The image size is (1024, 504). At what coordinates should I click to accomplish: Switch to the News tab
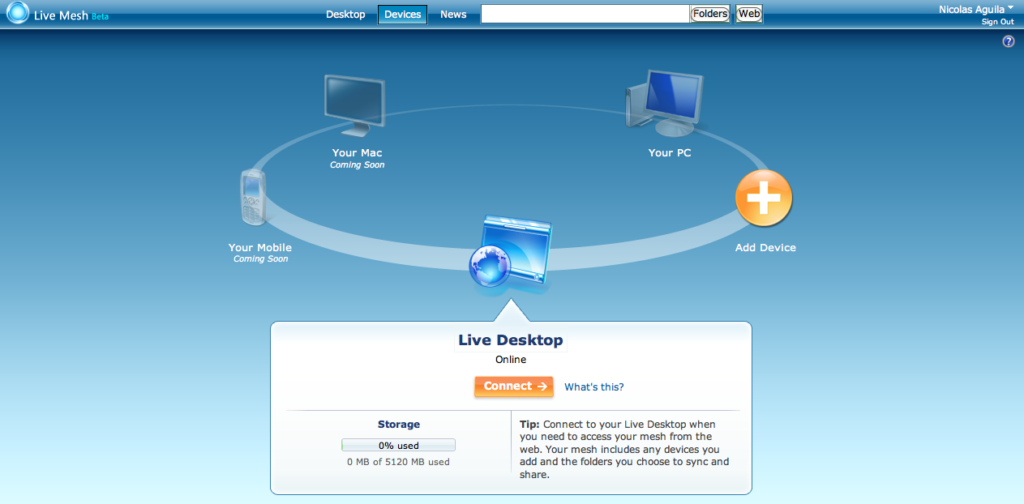pyautogui.click(x=453, y=14)
